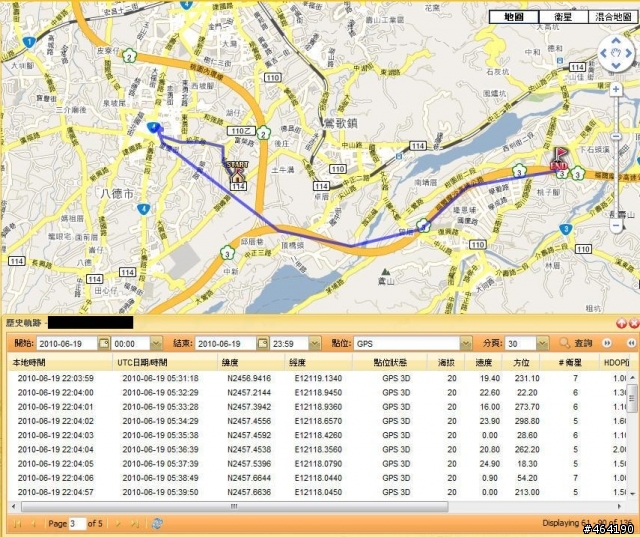Collapse the panel with the red up-arrow icon
Screen dimensions: 640x537
click(621, 324)
